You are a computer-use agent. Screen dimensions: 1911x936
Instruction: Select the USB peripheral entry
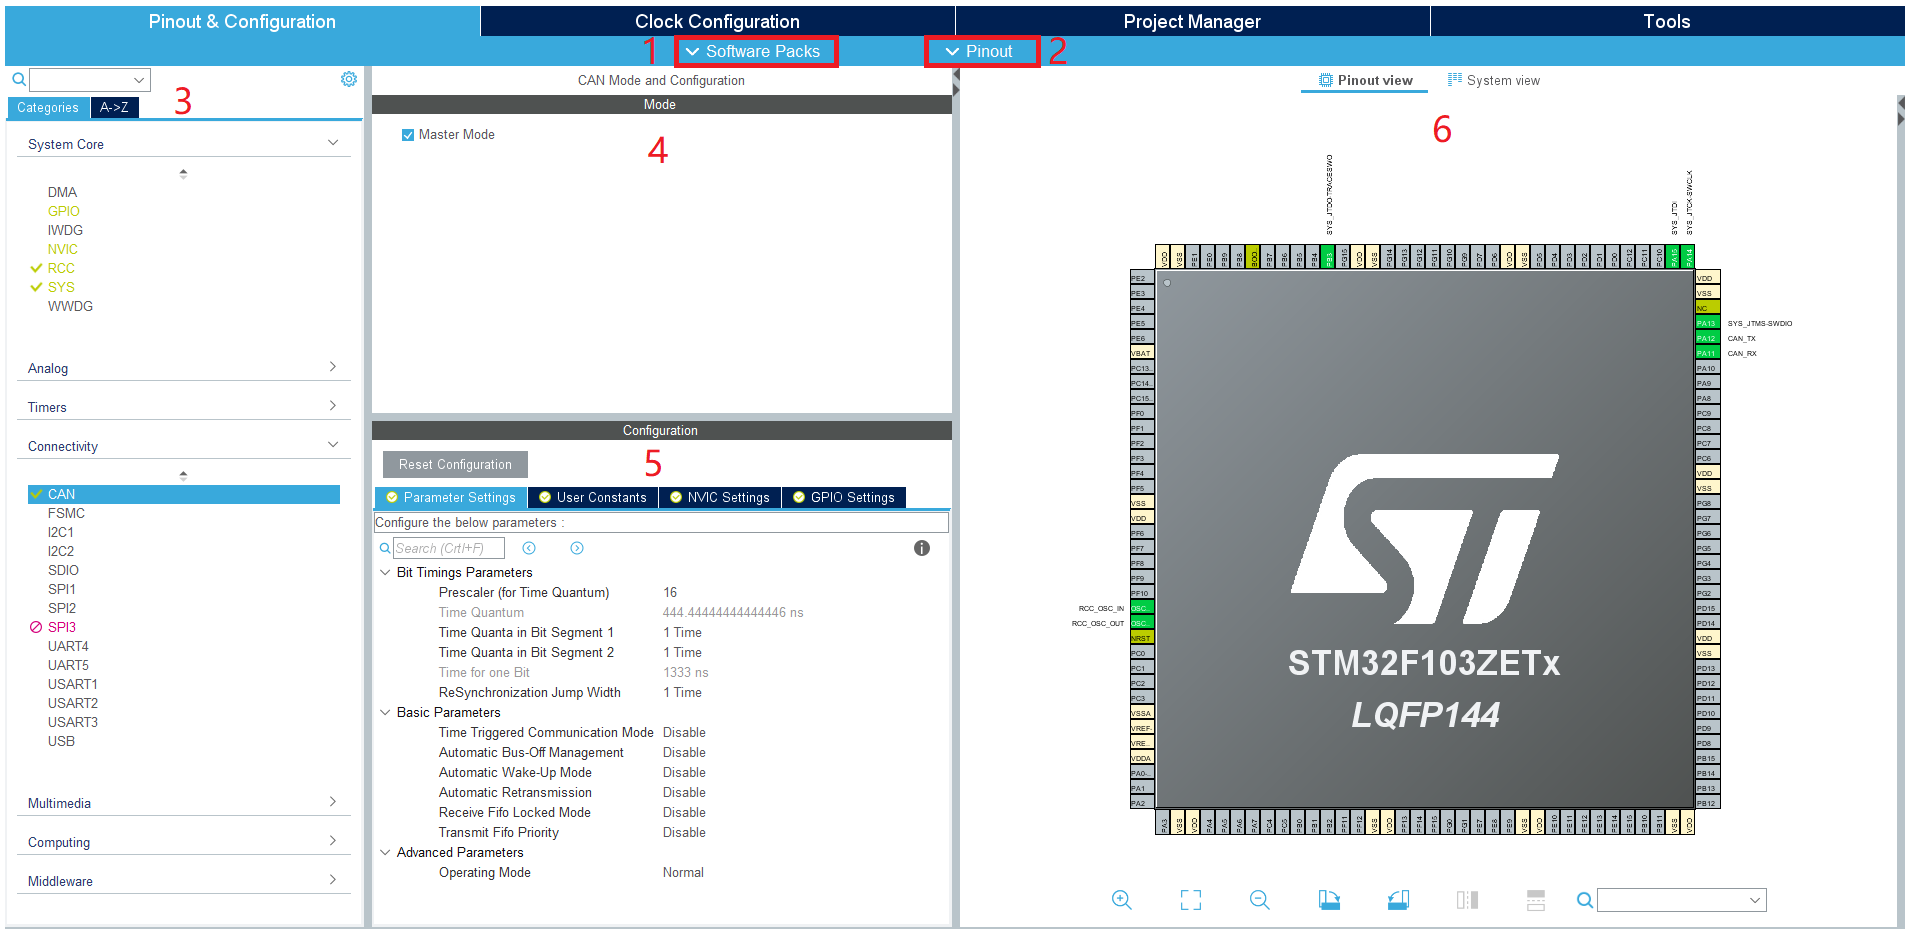tap(61, 741)
